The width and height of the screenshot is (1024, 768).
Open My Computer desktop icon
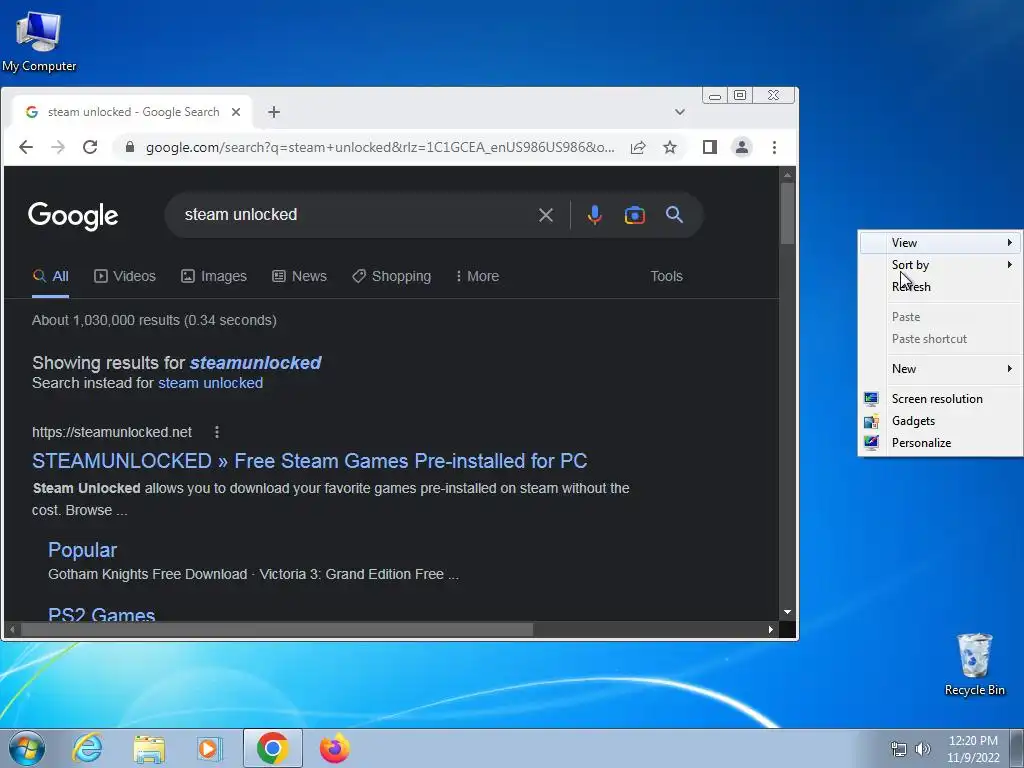(x=39, y=40)
